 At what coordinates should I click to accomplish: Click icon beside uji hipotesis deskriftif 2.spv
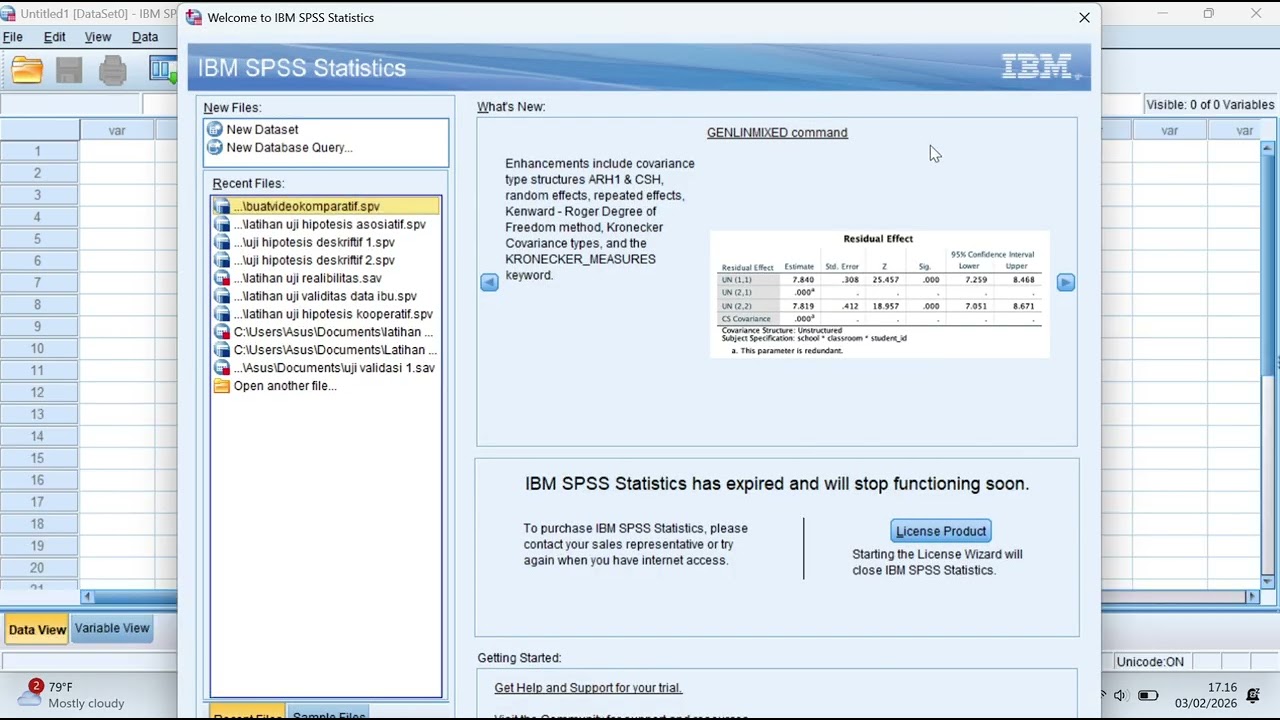tap(222, 260)
